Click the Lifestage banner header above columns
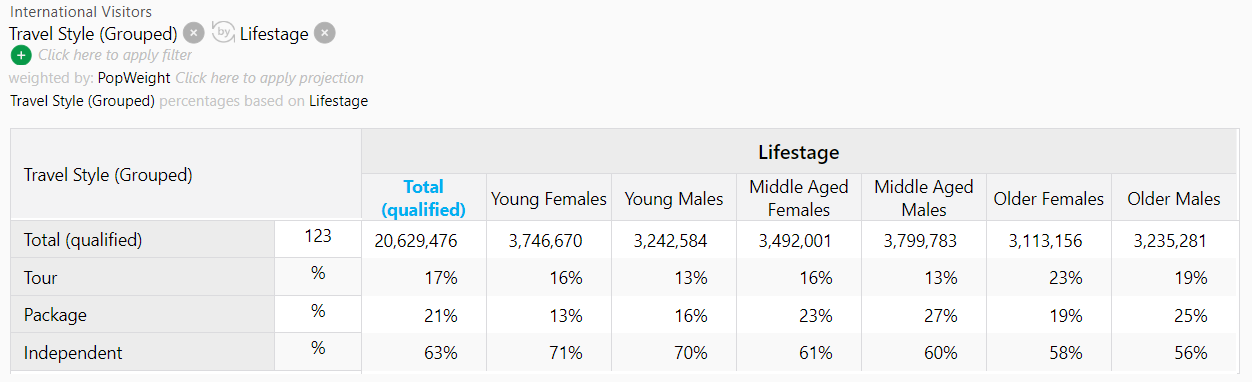 [799, 152]
